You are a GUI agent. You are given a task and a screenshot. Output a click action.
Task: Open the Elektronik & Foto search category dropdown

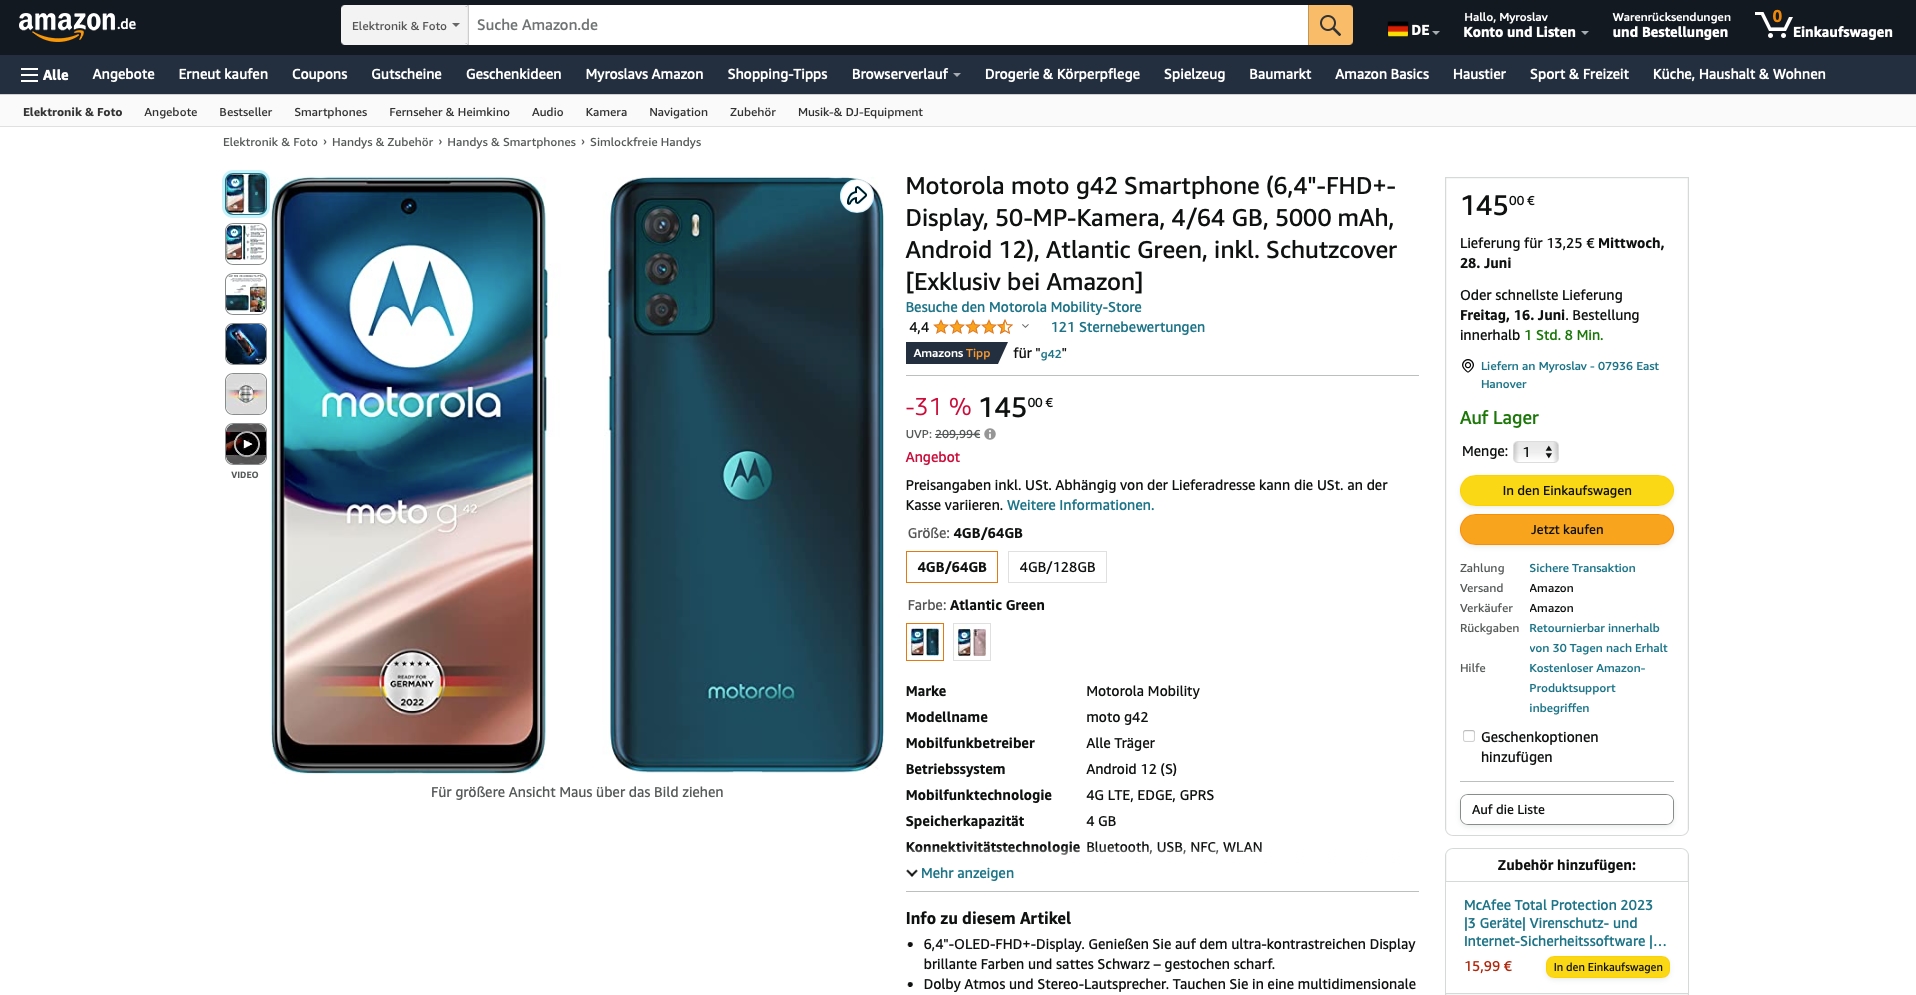tap(405, 25)
